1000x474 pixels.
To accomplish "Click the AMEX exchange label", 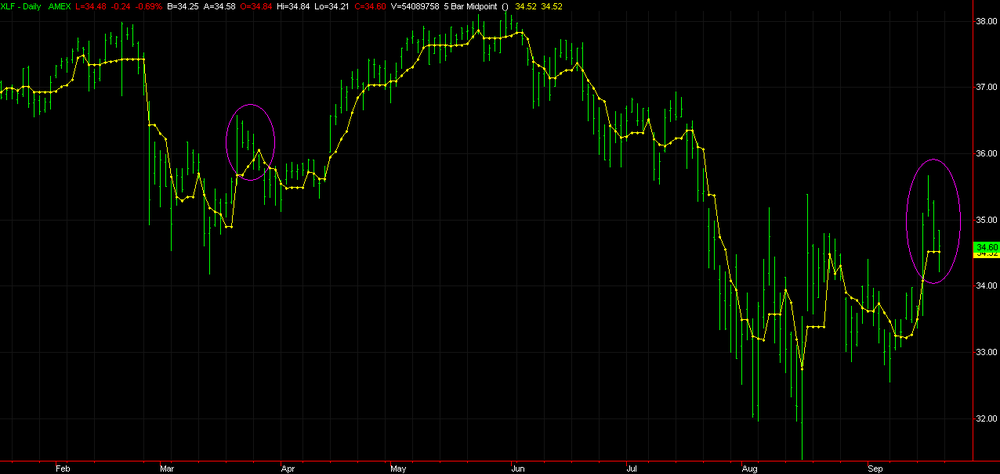I will click(59, 6).
